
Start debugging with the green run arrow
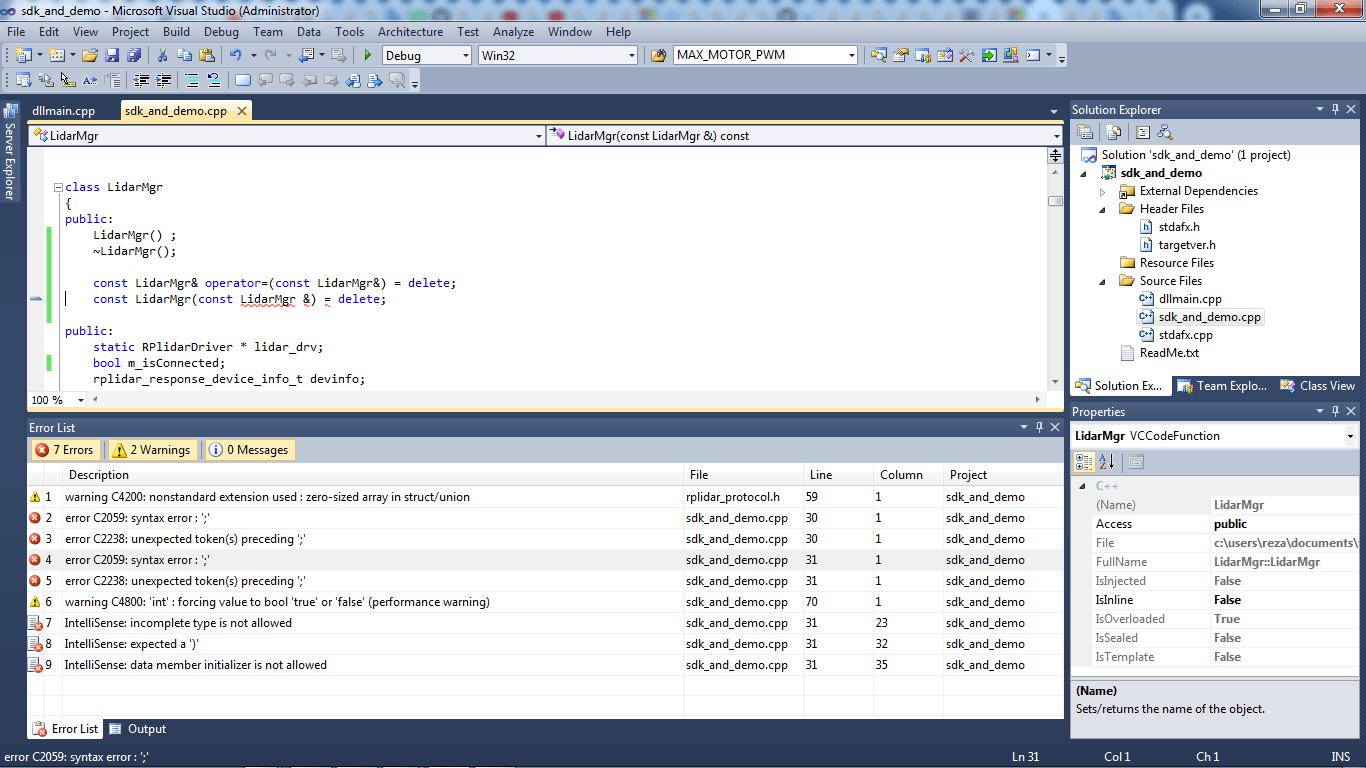[367, 55]
